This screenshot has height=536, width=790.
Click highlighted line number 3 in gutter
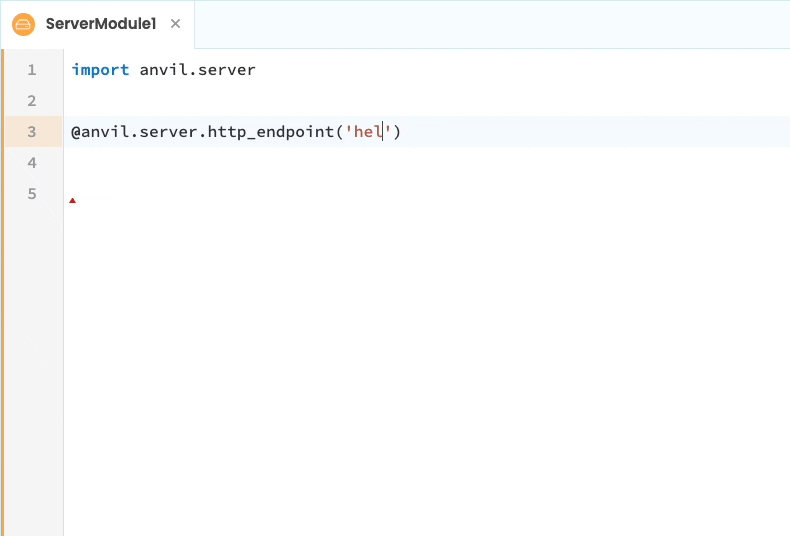(32, 132)
